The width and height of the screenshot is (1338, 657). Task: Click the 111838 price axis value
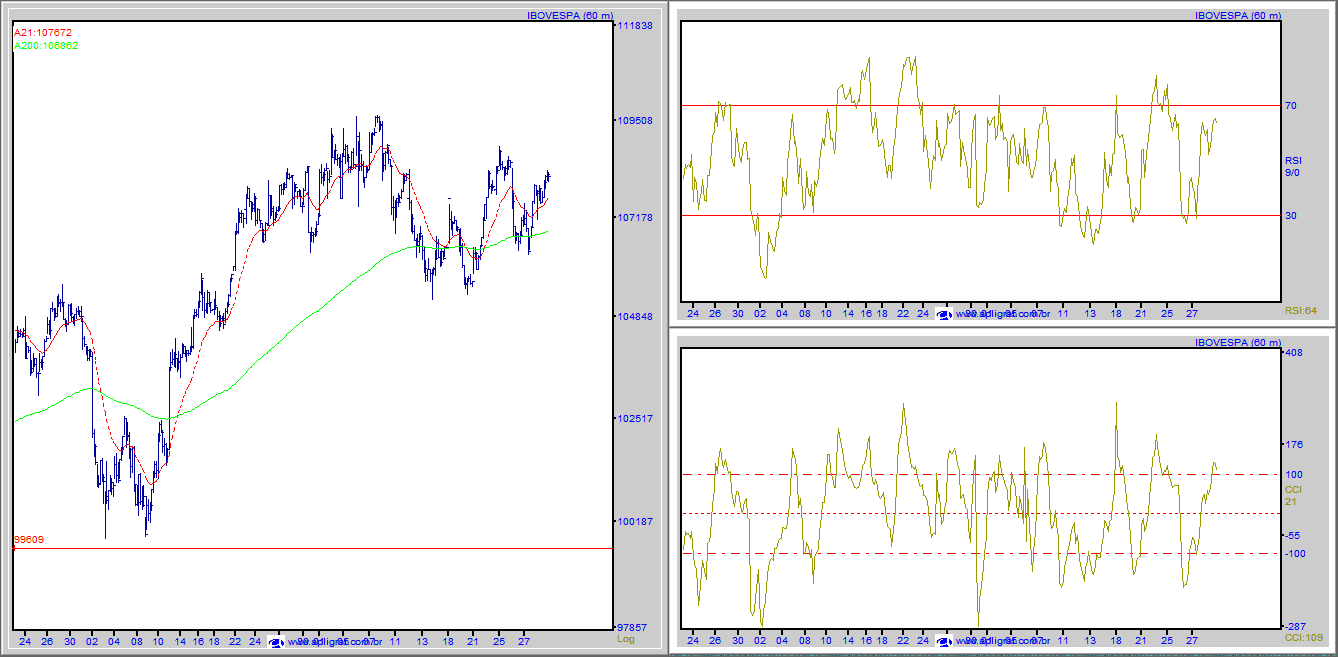pyautogui.click(x=636, y=26)
